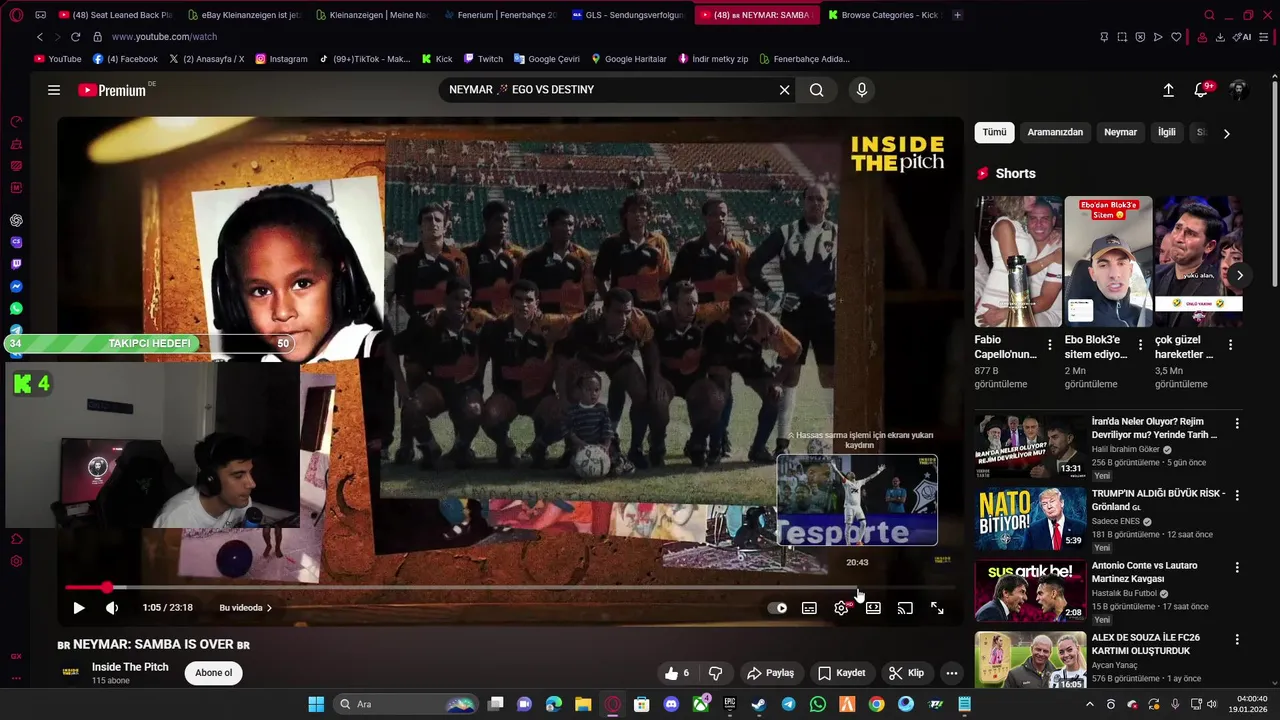Image resolution: width=1280 pixels, height=720 pixels.
Task: Open Windows Start menu
Action: pyautogui.click(x=316, y=704)
